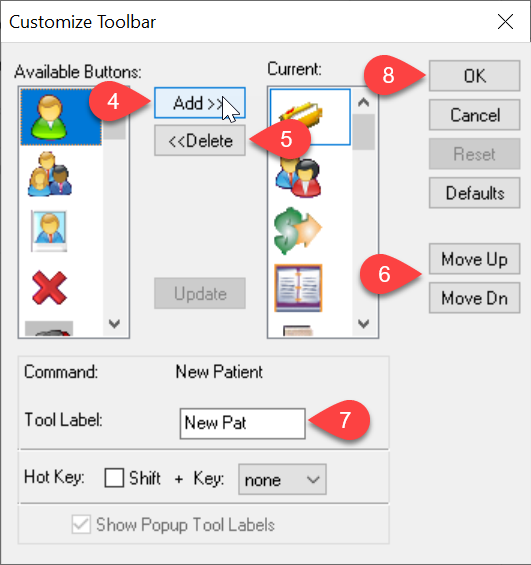Select the green dollar arrow icon
Screen dimensions: 531x565
click(298, 231)
